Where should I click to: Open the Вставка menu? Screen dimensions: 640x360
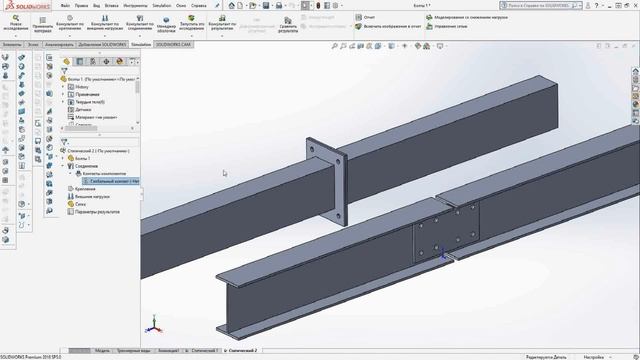[x=111, y=6]
